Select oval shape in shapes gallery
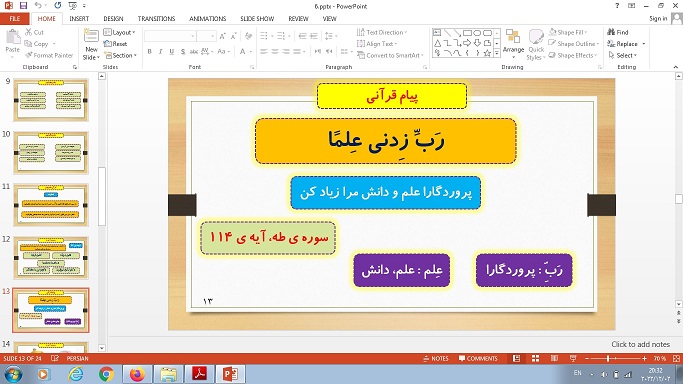The width and height of the screenshot is (683, 384). [477, 33]
